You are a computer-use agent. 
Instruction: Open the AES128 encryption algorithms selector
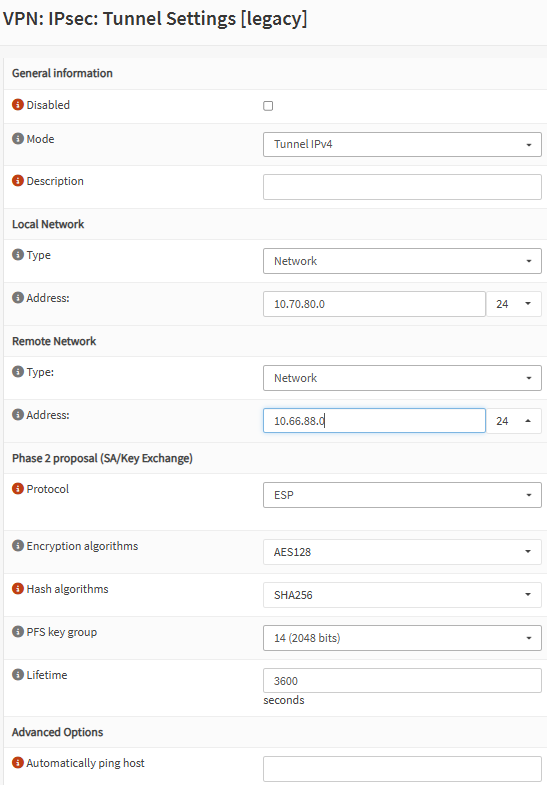(402, 552)
